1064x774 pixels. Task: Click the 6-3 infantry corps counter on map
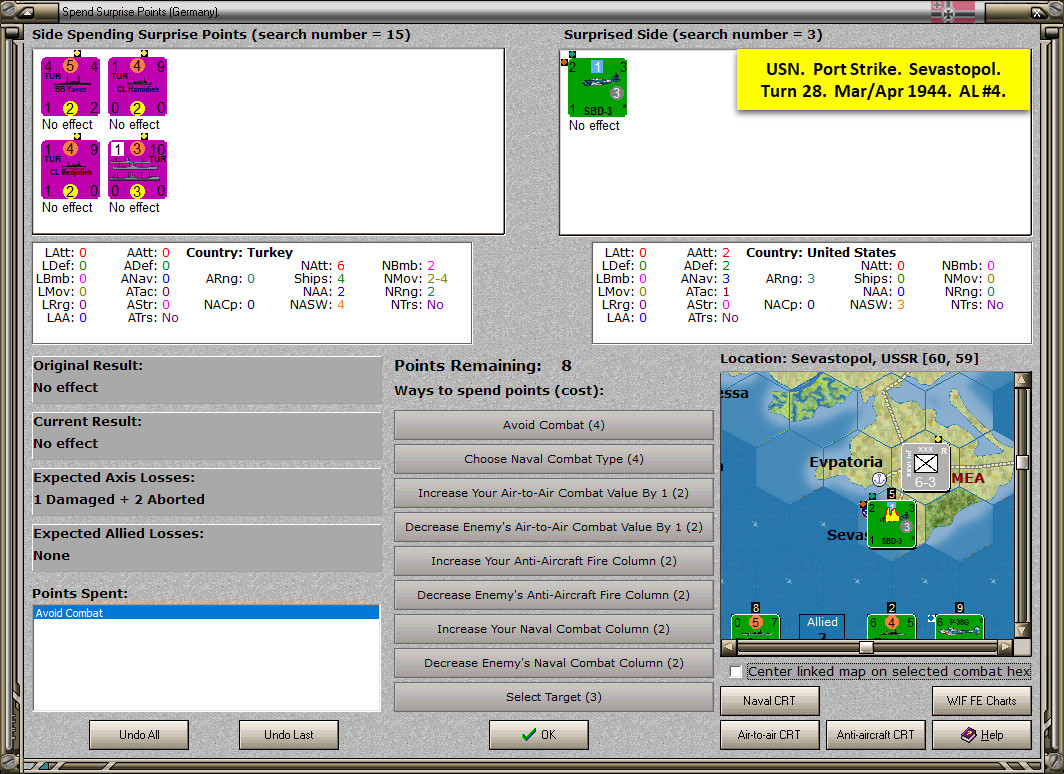tap(925, 468)
